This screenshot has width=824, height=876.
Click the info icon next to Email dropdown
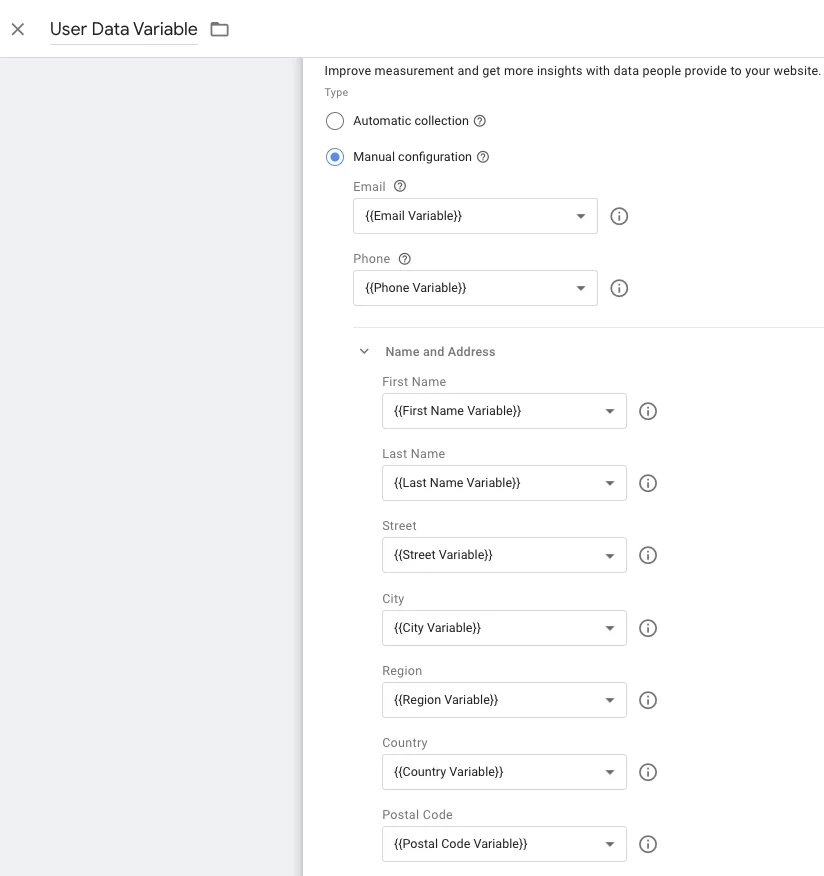(618, 216)
